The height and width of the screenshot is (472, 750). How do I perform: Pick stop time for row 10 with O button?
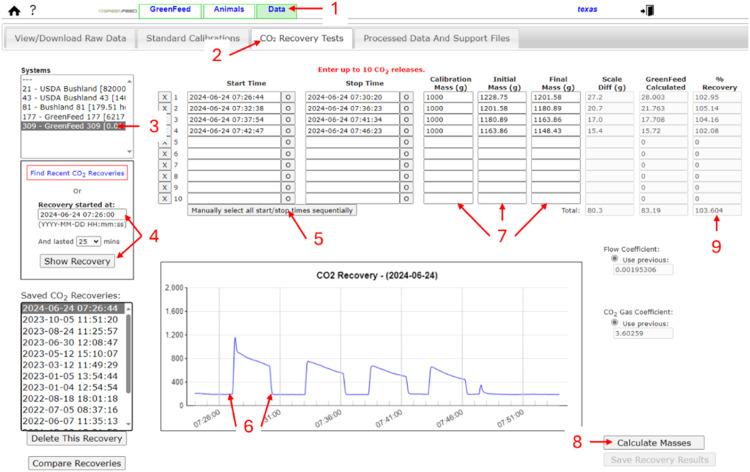(x=407, y=198)
